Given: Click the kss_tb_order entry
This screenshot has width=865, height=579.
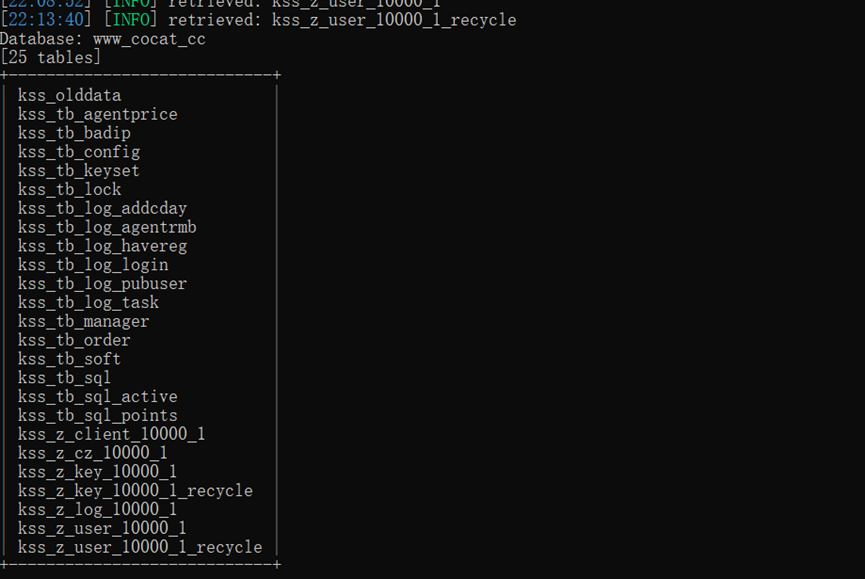Looking at the screenshot, I should tap(74, 340).
